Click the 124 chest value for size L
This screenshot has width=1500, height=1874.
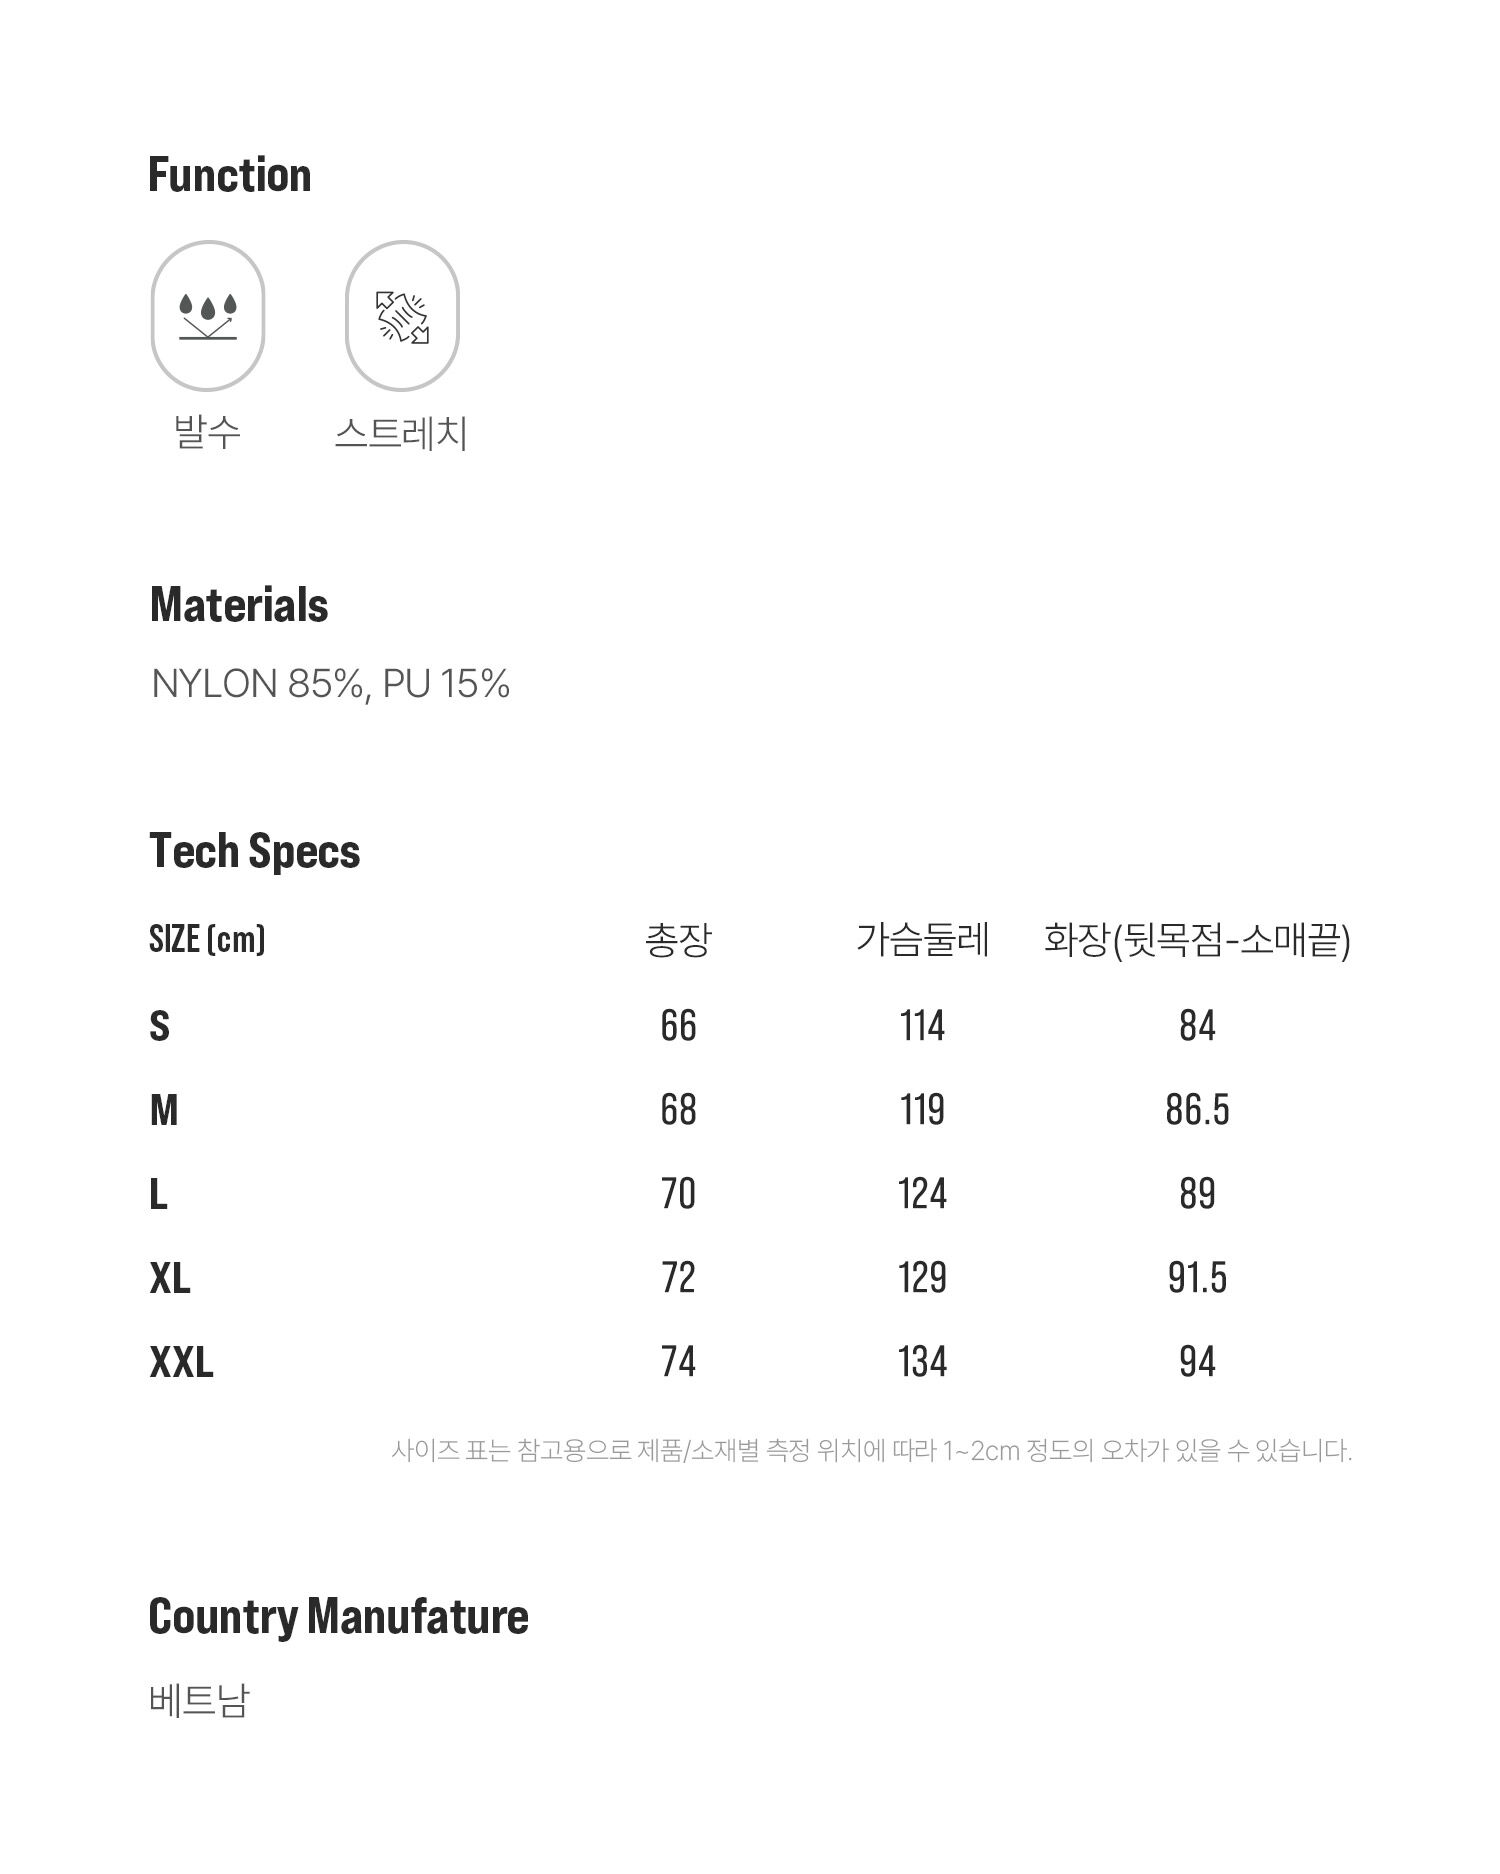922,1194
